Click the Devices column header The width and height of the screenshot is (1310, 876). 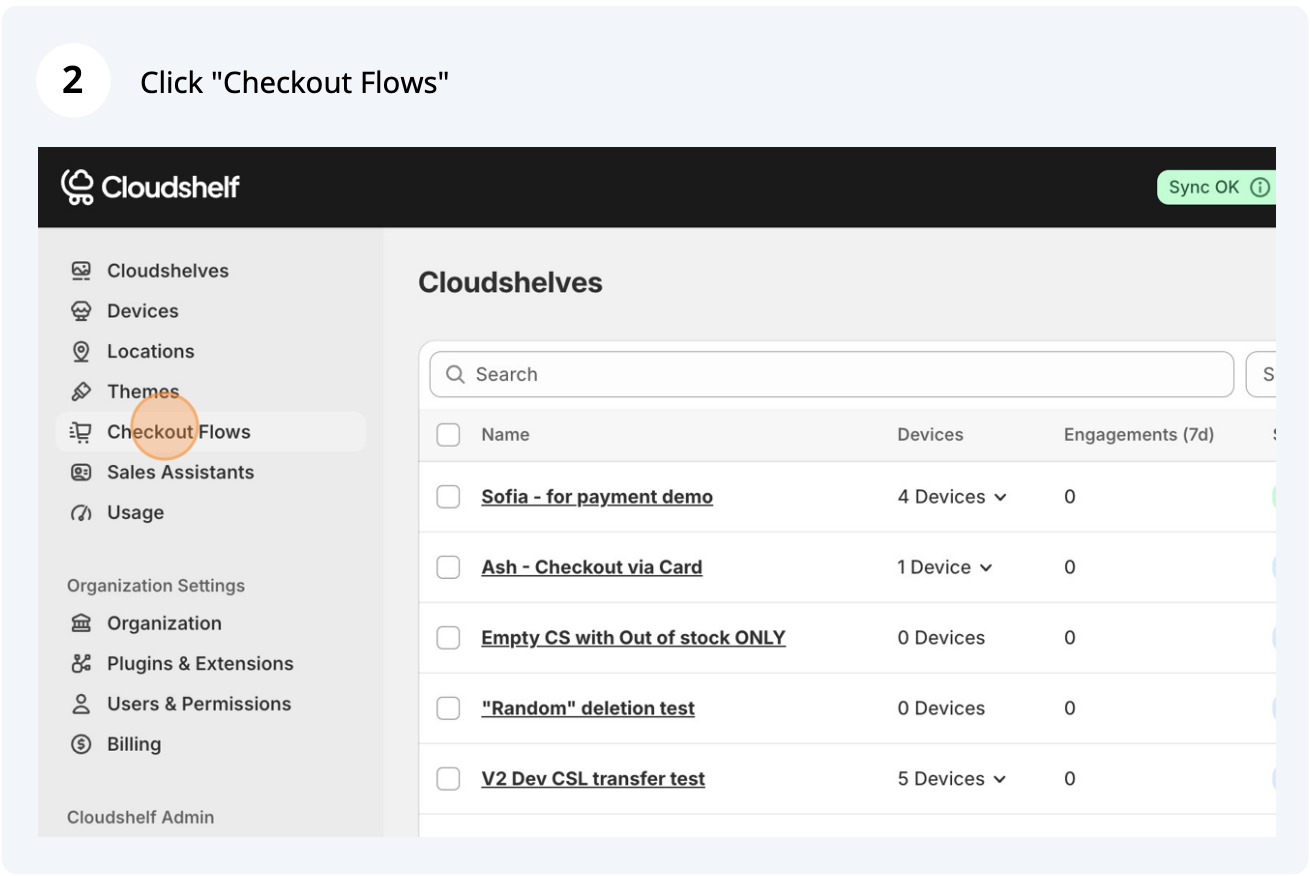tap(930, 435)
